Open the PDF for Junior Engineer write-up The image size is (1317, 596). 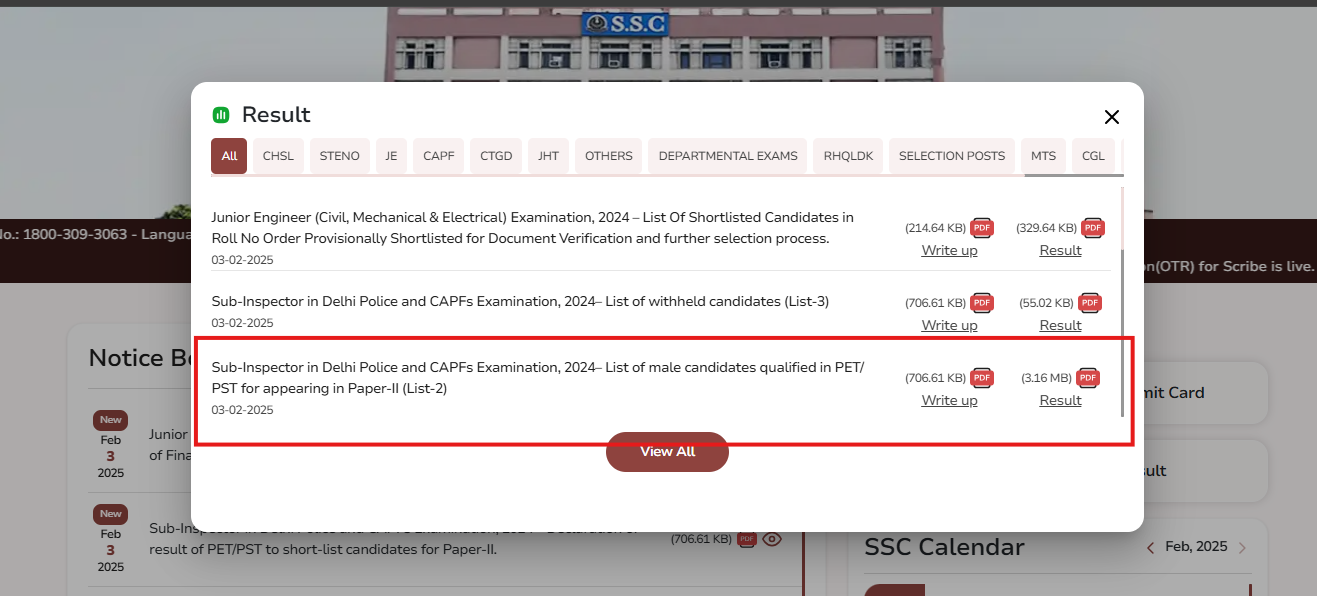(981, 228)
